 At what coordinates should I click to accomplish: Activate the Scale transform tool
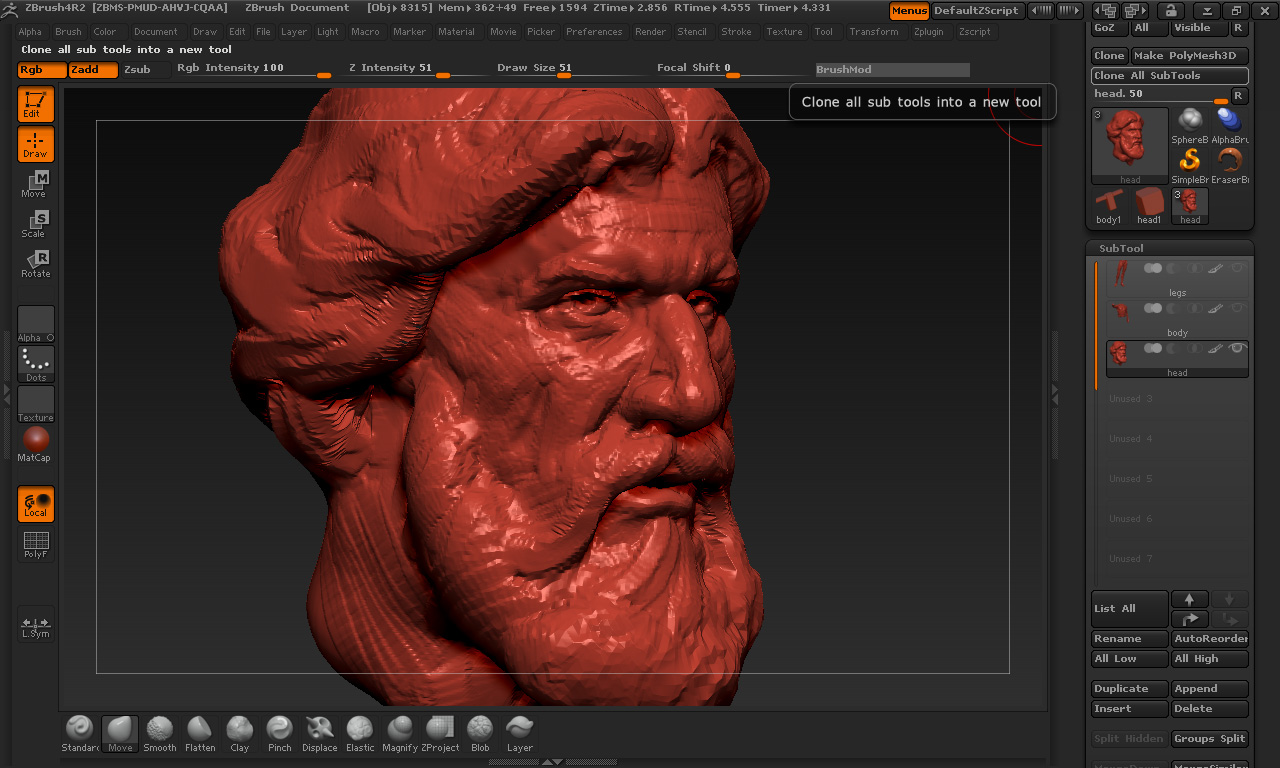[35, 224]
